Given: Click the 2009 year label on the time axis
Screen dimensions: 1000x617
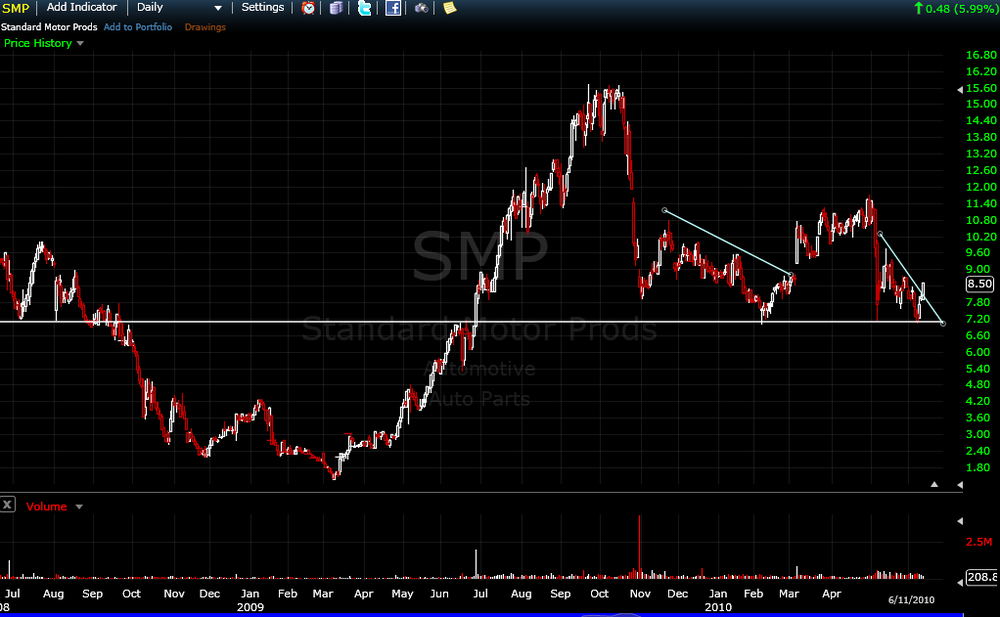Looking at the screenshot, I should click(x=250, y=607).
